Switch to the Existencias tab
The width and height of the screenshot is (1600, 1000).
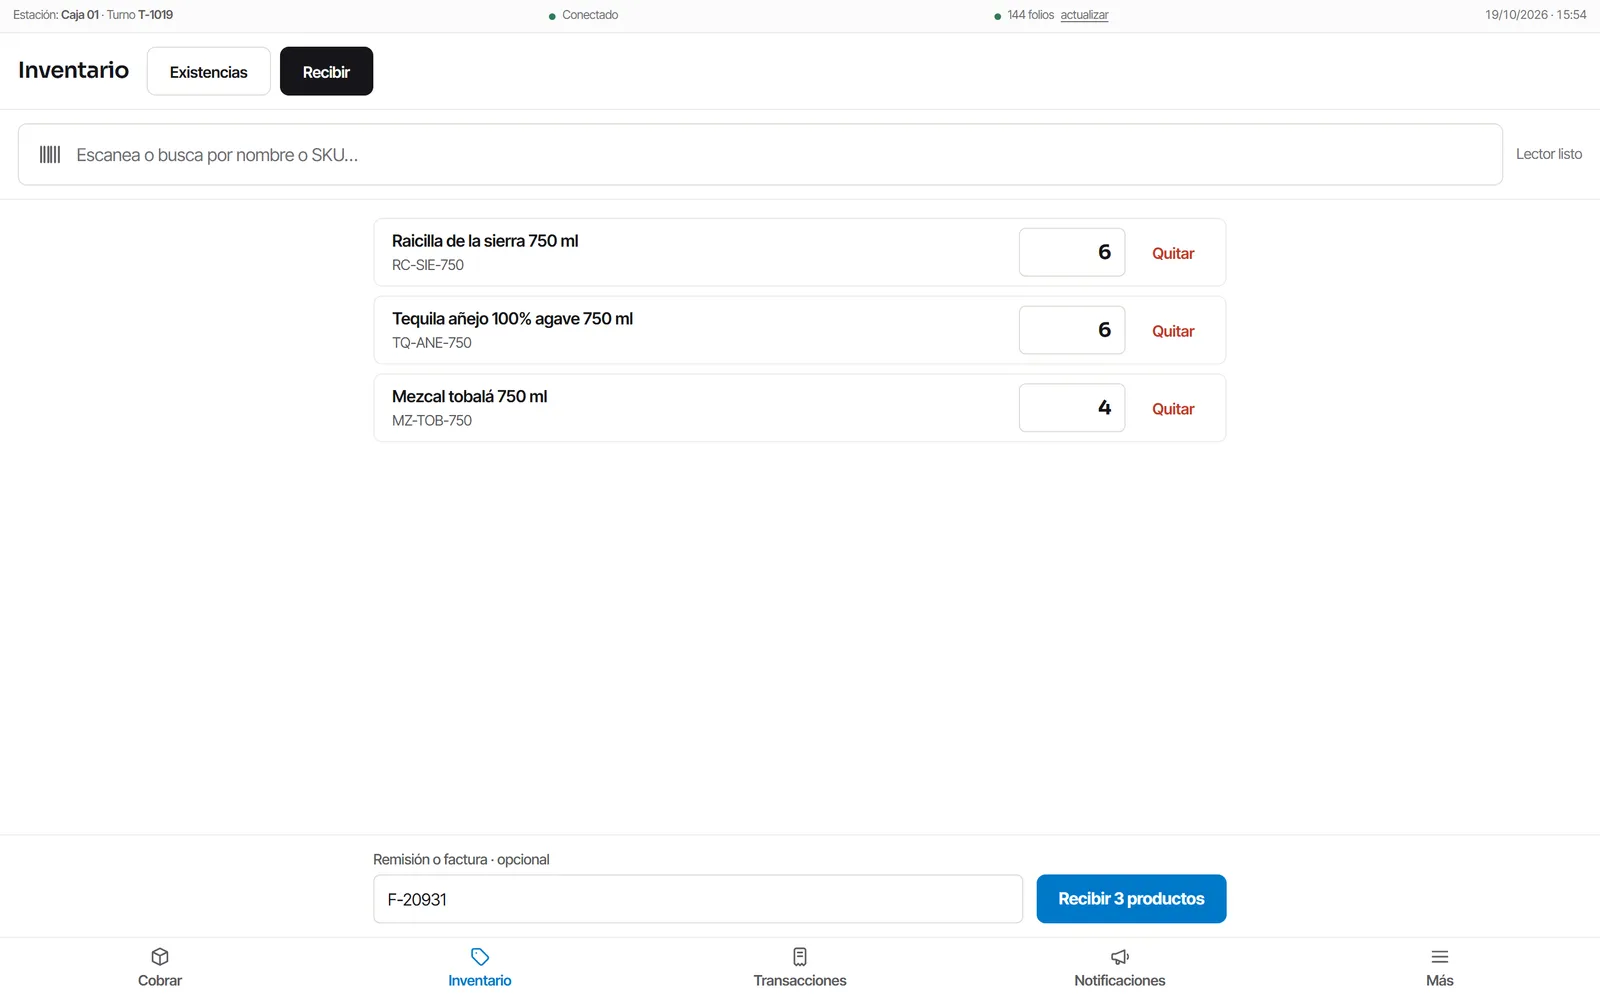208,71
